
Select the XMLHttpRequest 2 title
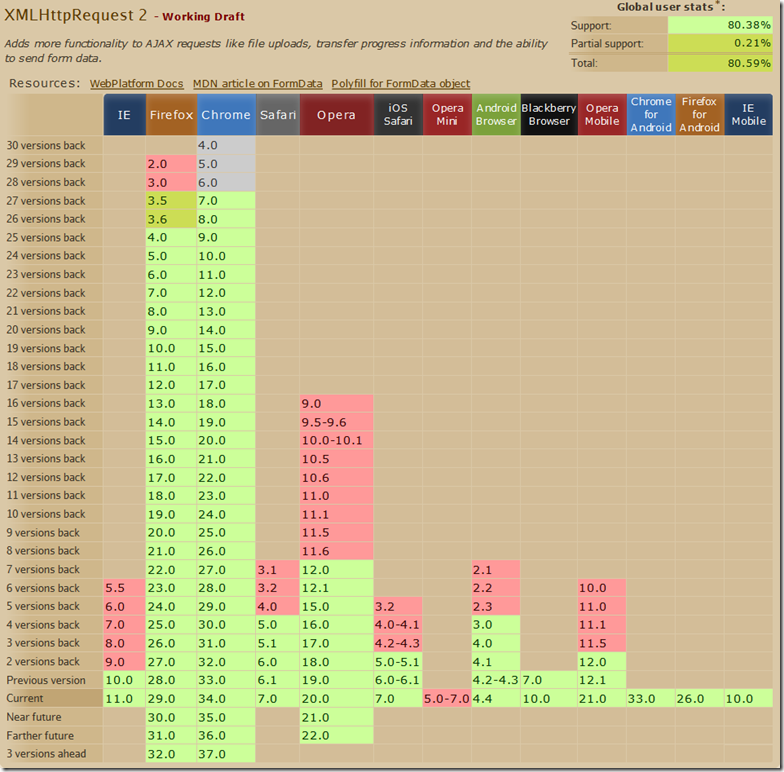pyautogui.click(x=76, y=15)
